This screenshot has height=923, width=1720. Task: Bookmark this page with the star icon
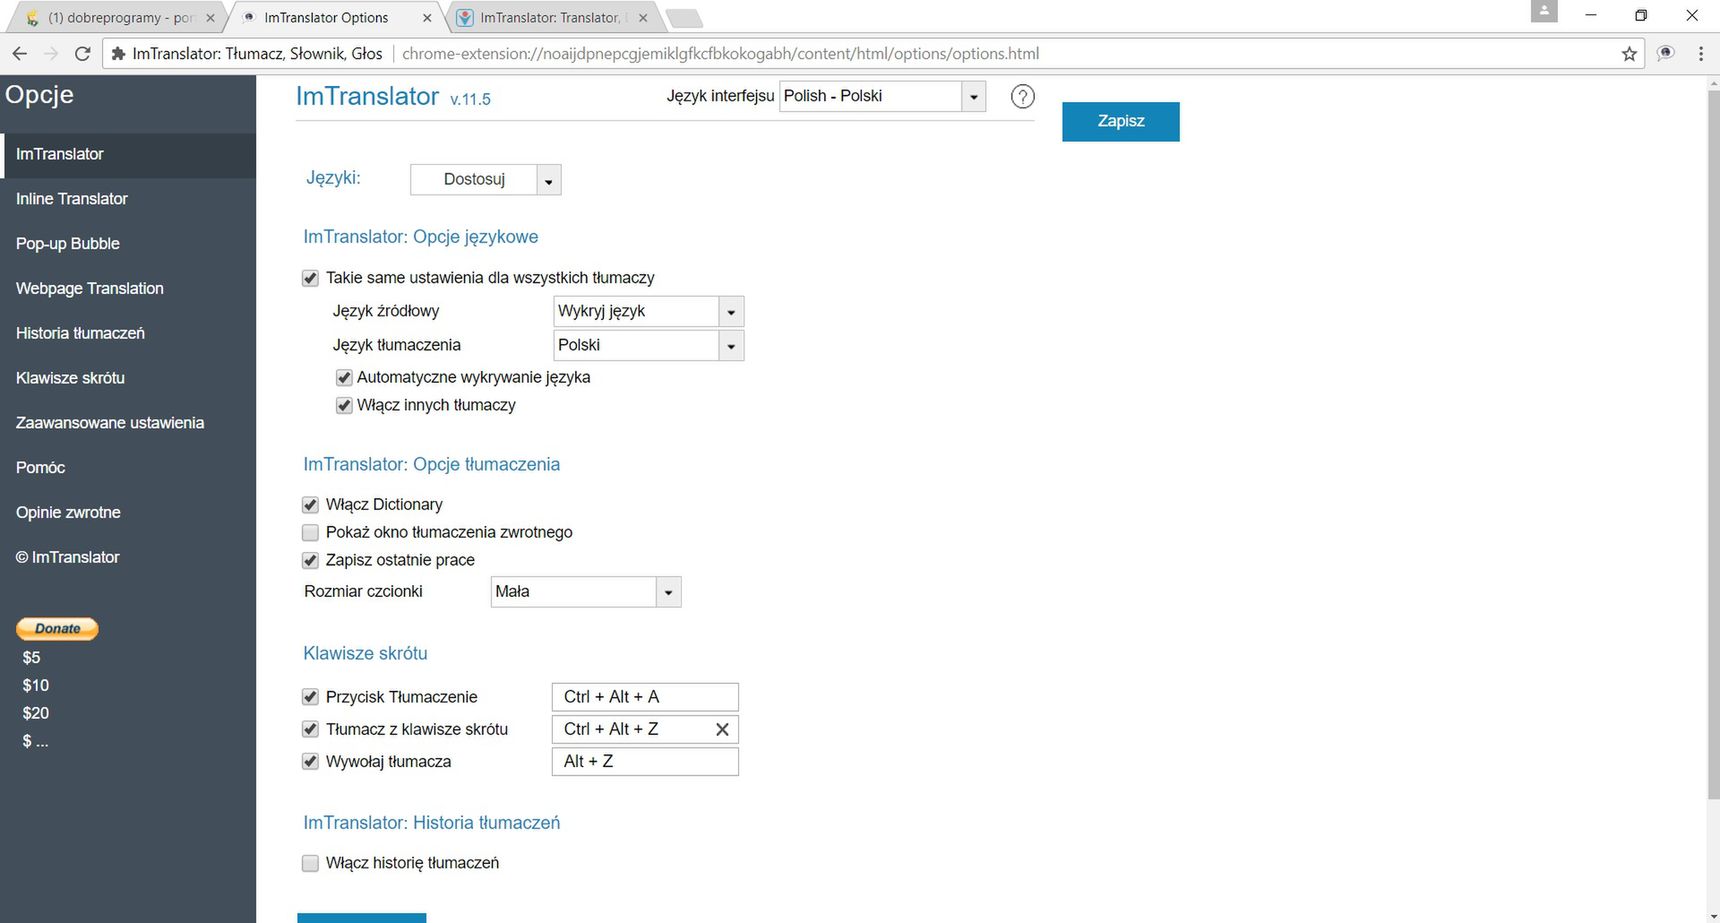pos(1629,54)
